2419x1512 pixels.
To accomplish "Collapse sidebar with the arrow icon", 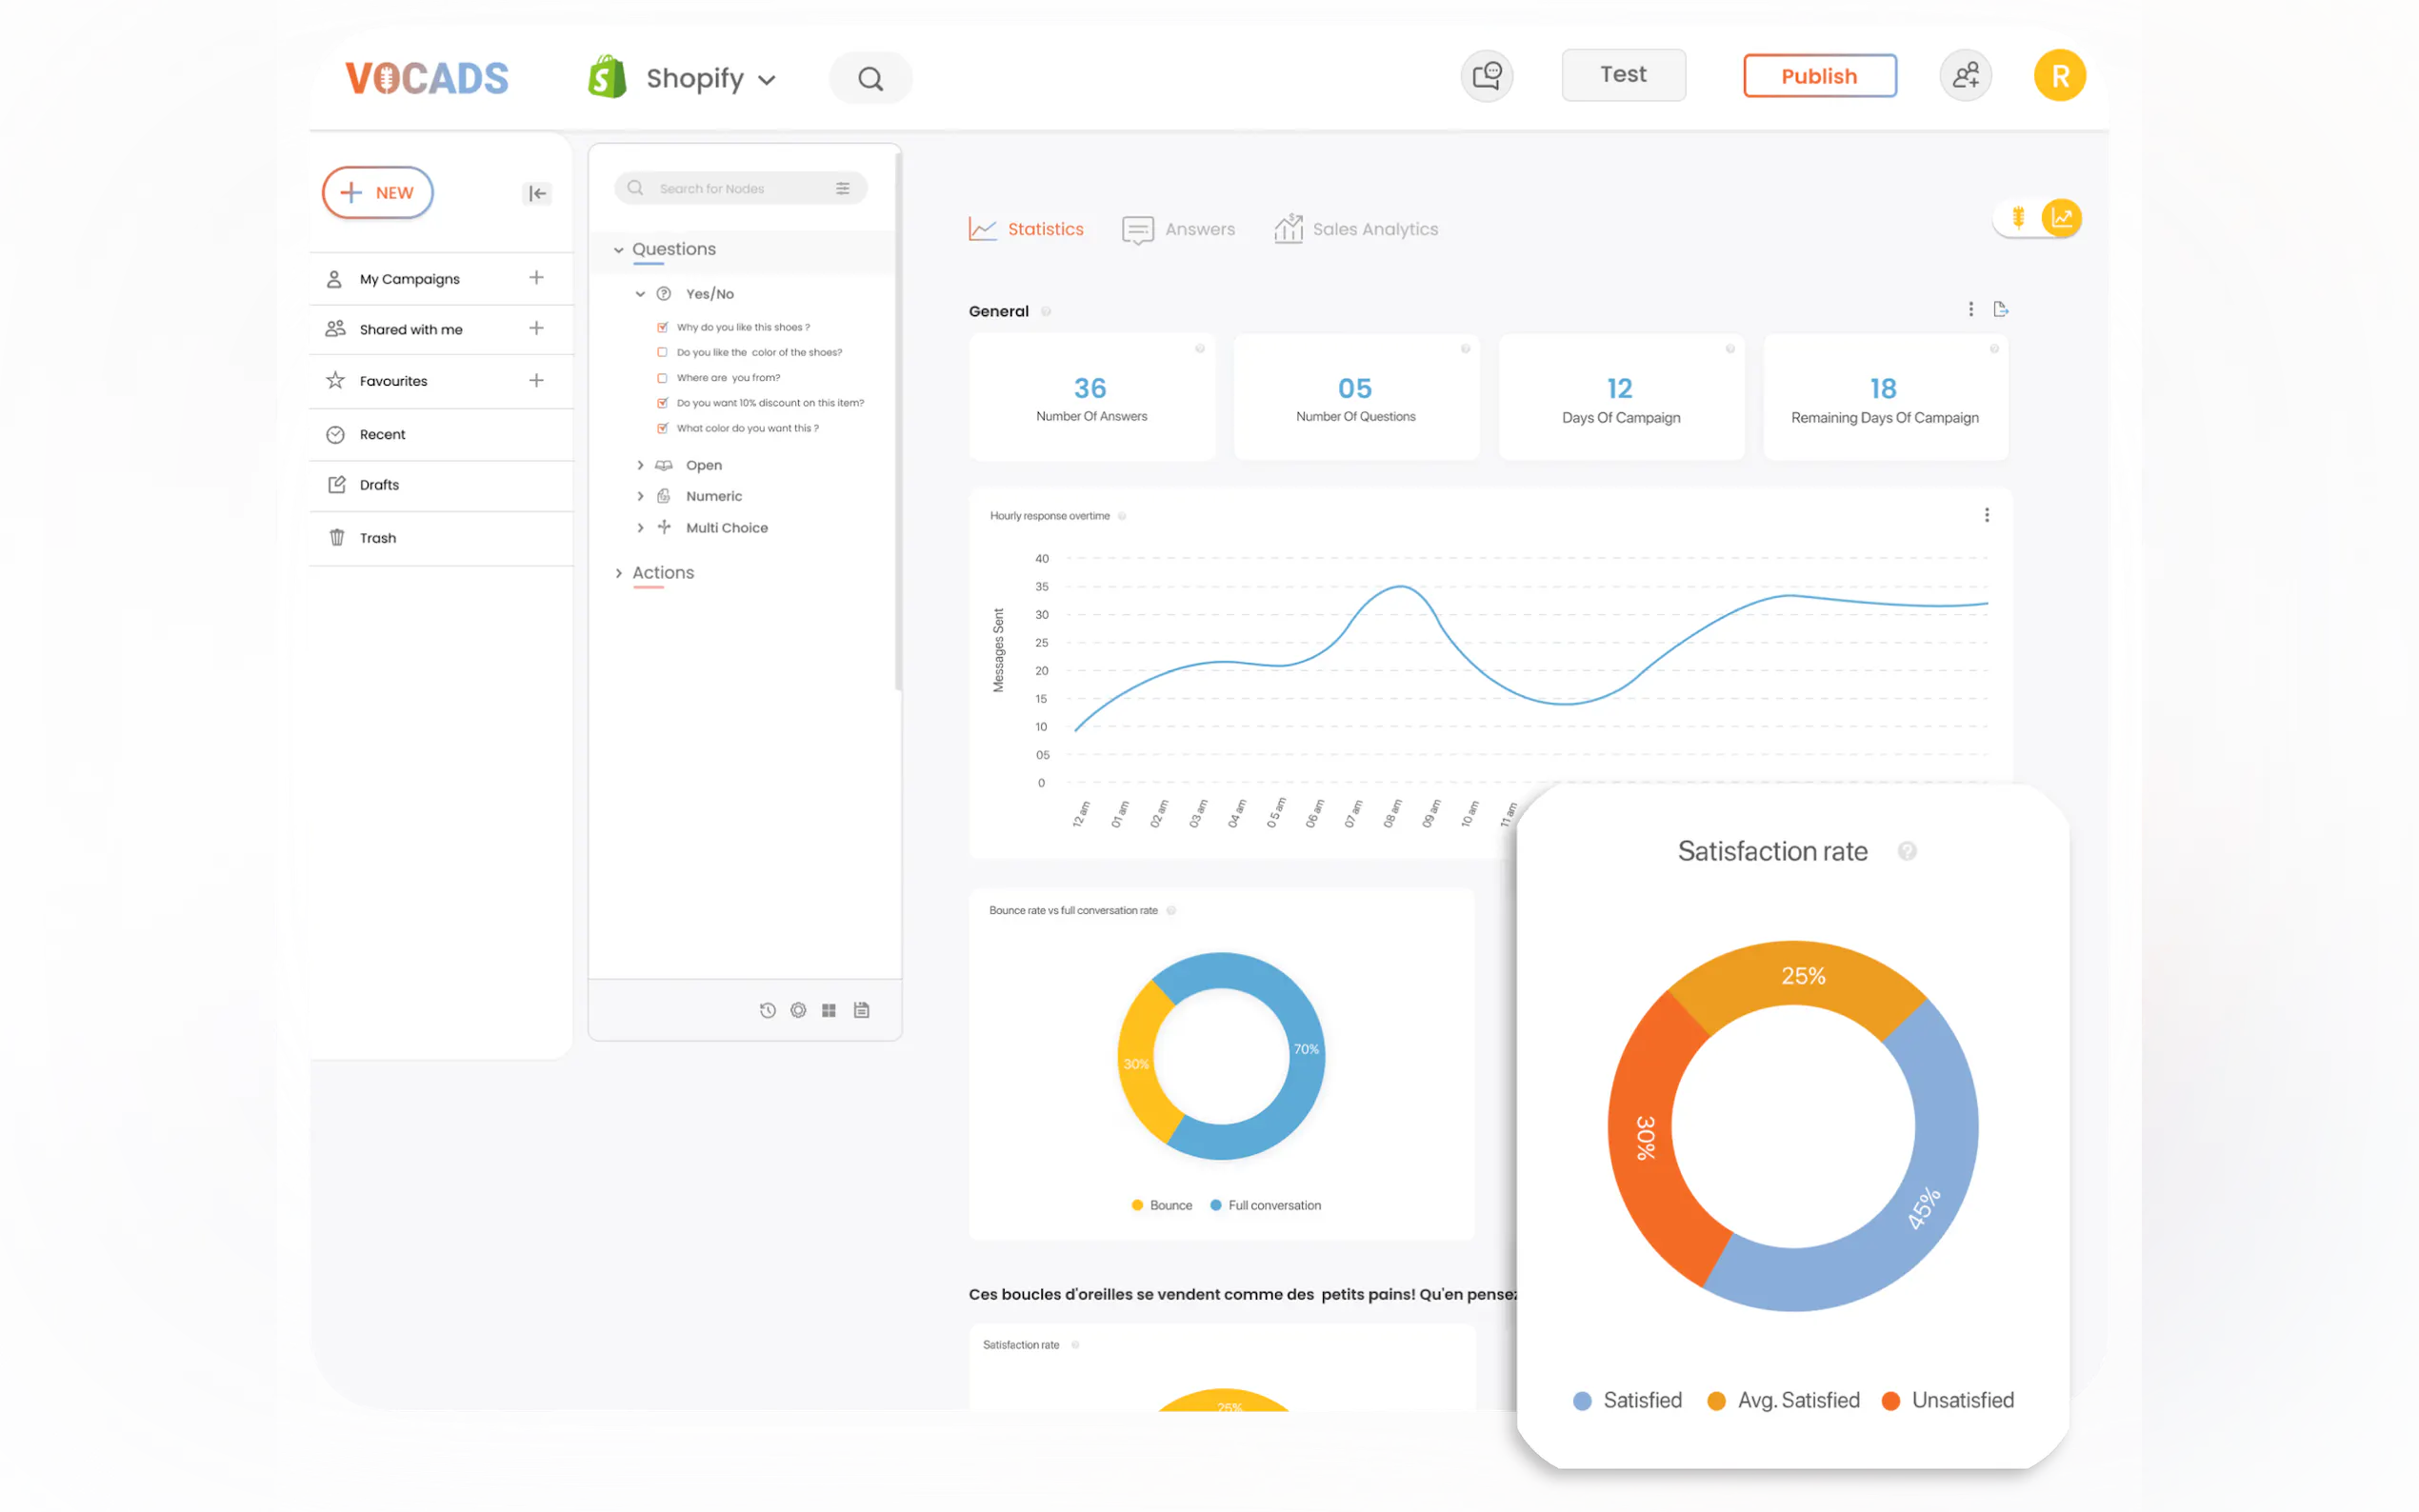I will tap(537, 193).
